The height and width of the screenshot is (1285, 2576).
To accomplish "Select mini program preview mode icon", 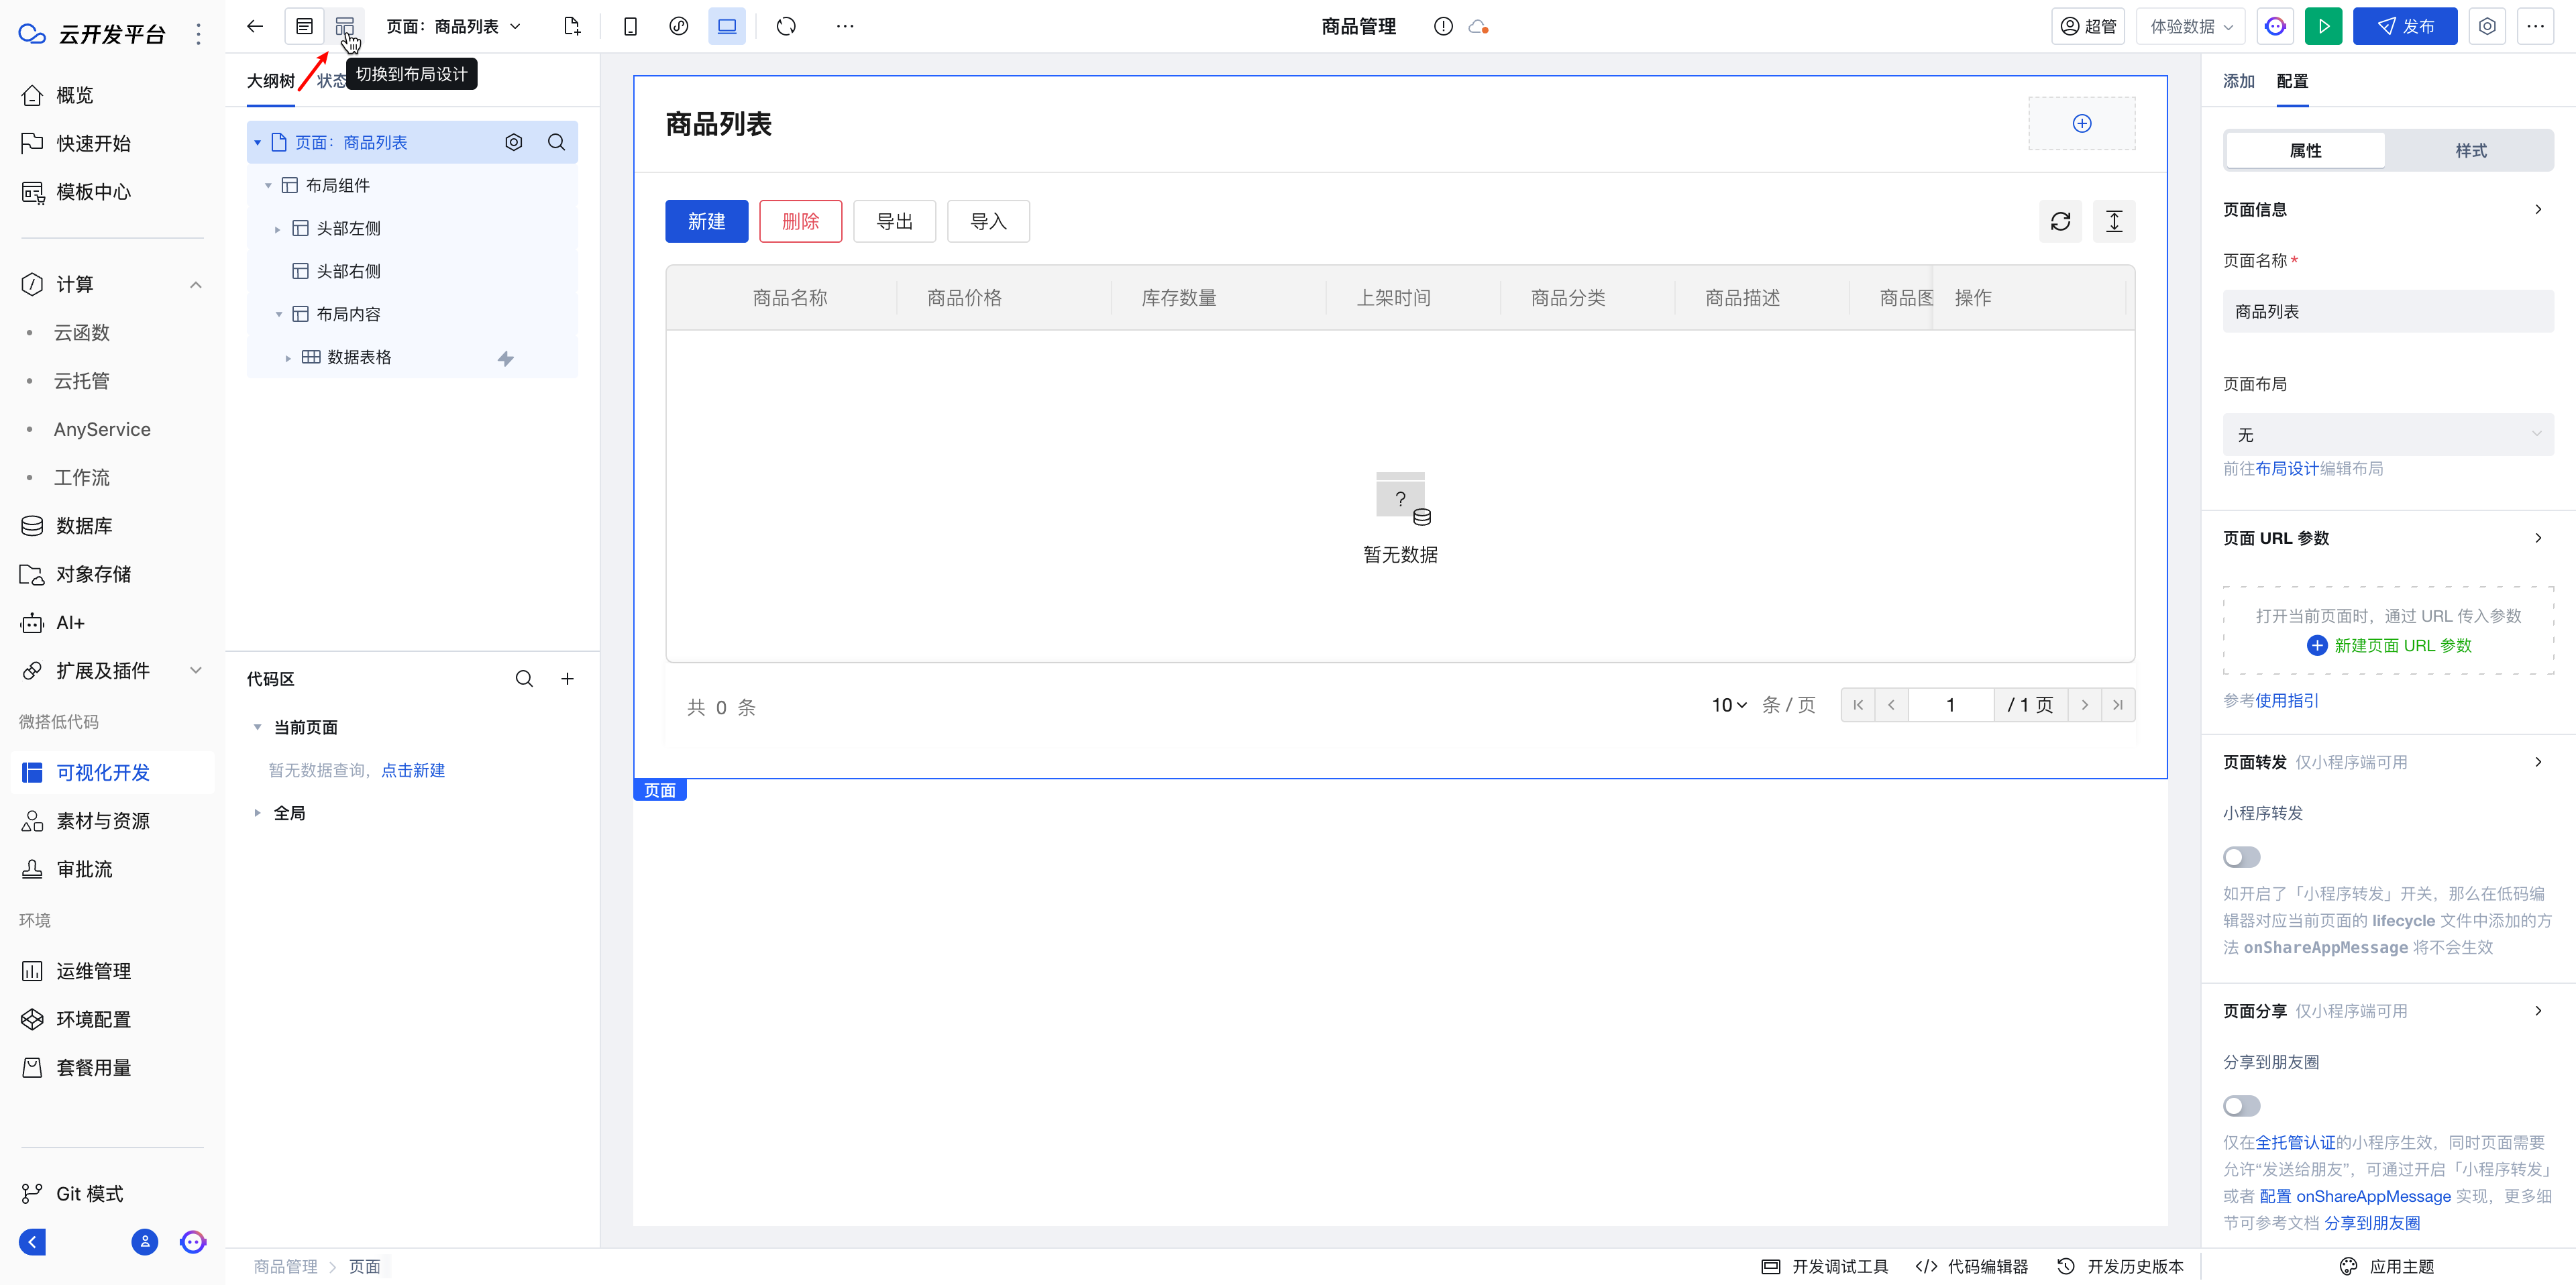I will 679,26.
